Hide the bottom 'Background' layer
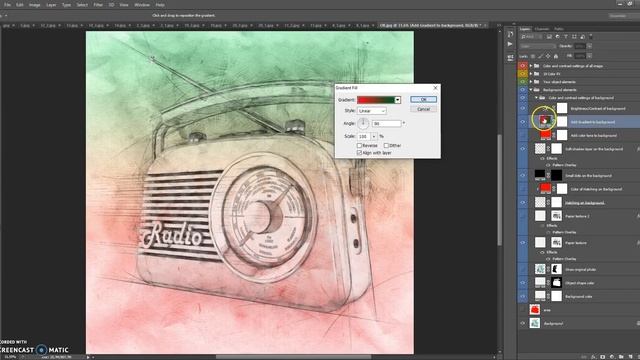Image resolution: width=640 pixels, height=360 pixels. pyautogui.click(x=522, y=323)
